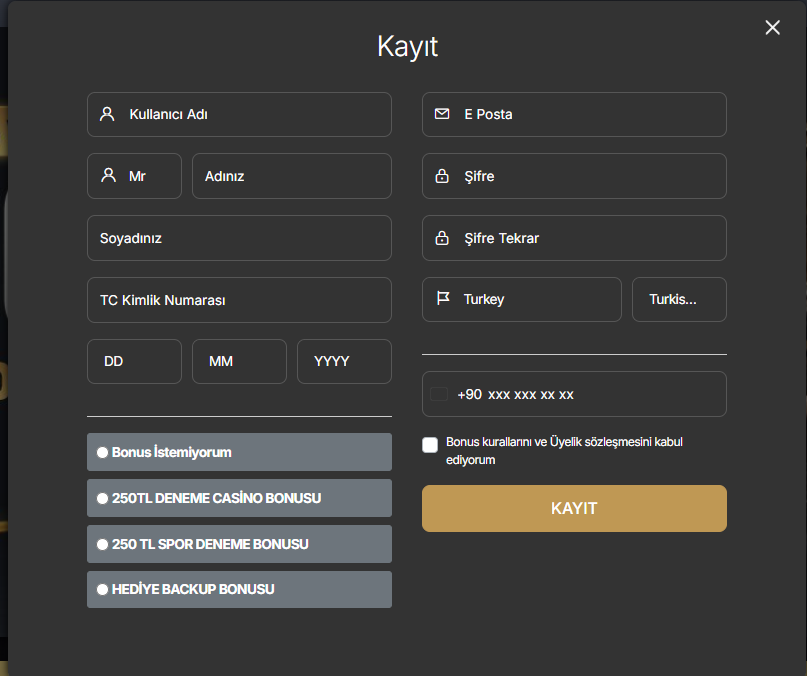Screen dimensions: 807x676
Task: Click the lock icon in Şifre Tekrar field
Action: point(442,238)
